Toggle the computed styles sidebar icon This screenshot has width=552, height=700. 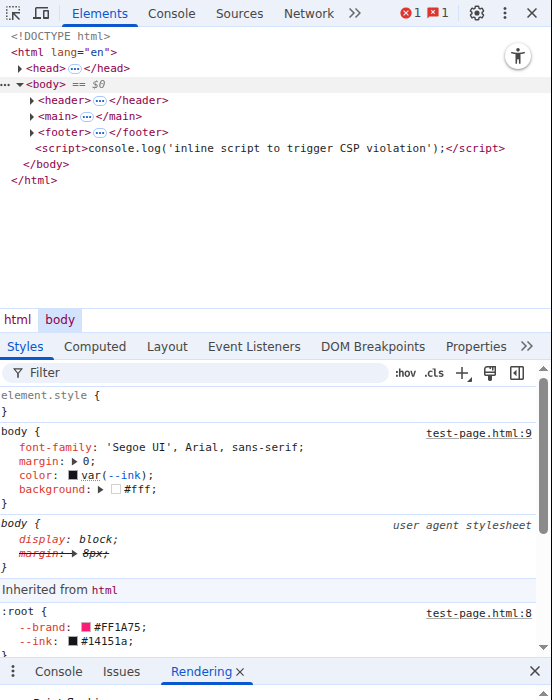(x=517, y=373)
